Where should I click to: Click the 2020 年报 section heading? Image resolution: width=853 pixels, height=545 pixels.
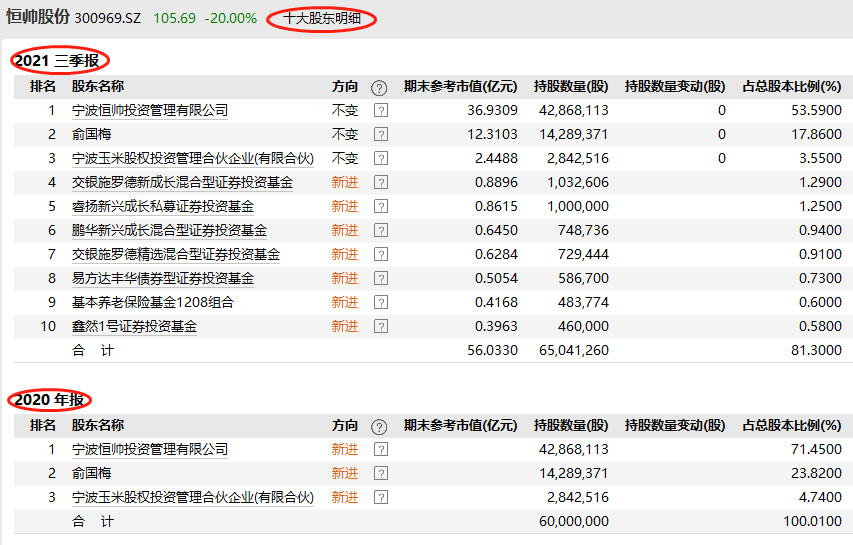[49, 400]
